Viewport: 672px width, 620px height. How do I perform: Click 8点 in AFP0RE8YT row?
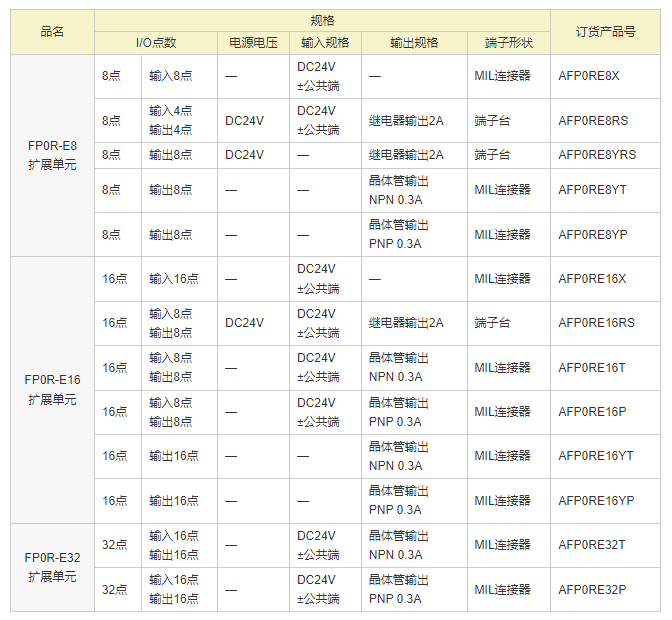pyautogui.click(x=111, y=190)
